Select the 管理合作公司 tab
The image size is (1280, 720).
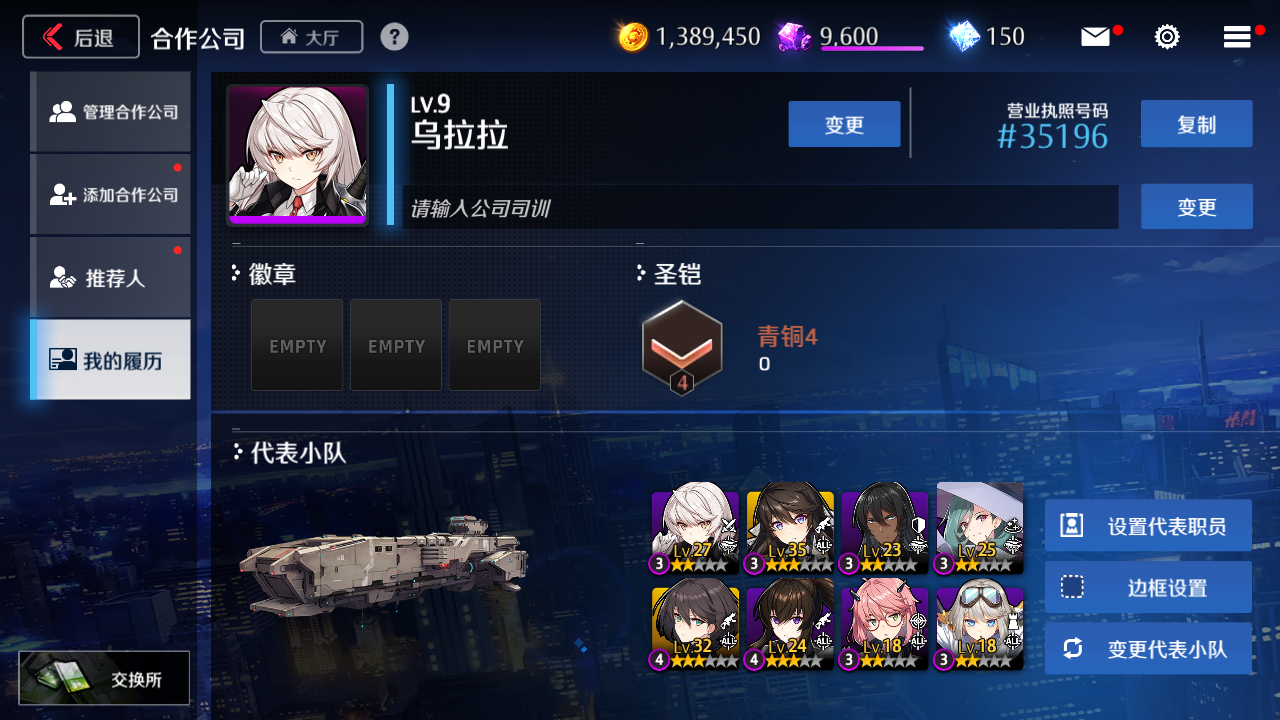110,112
